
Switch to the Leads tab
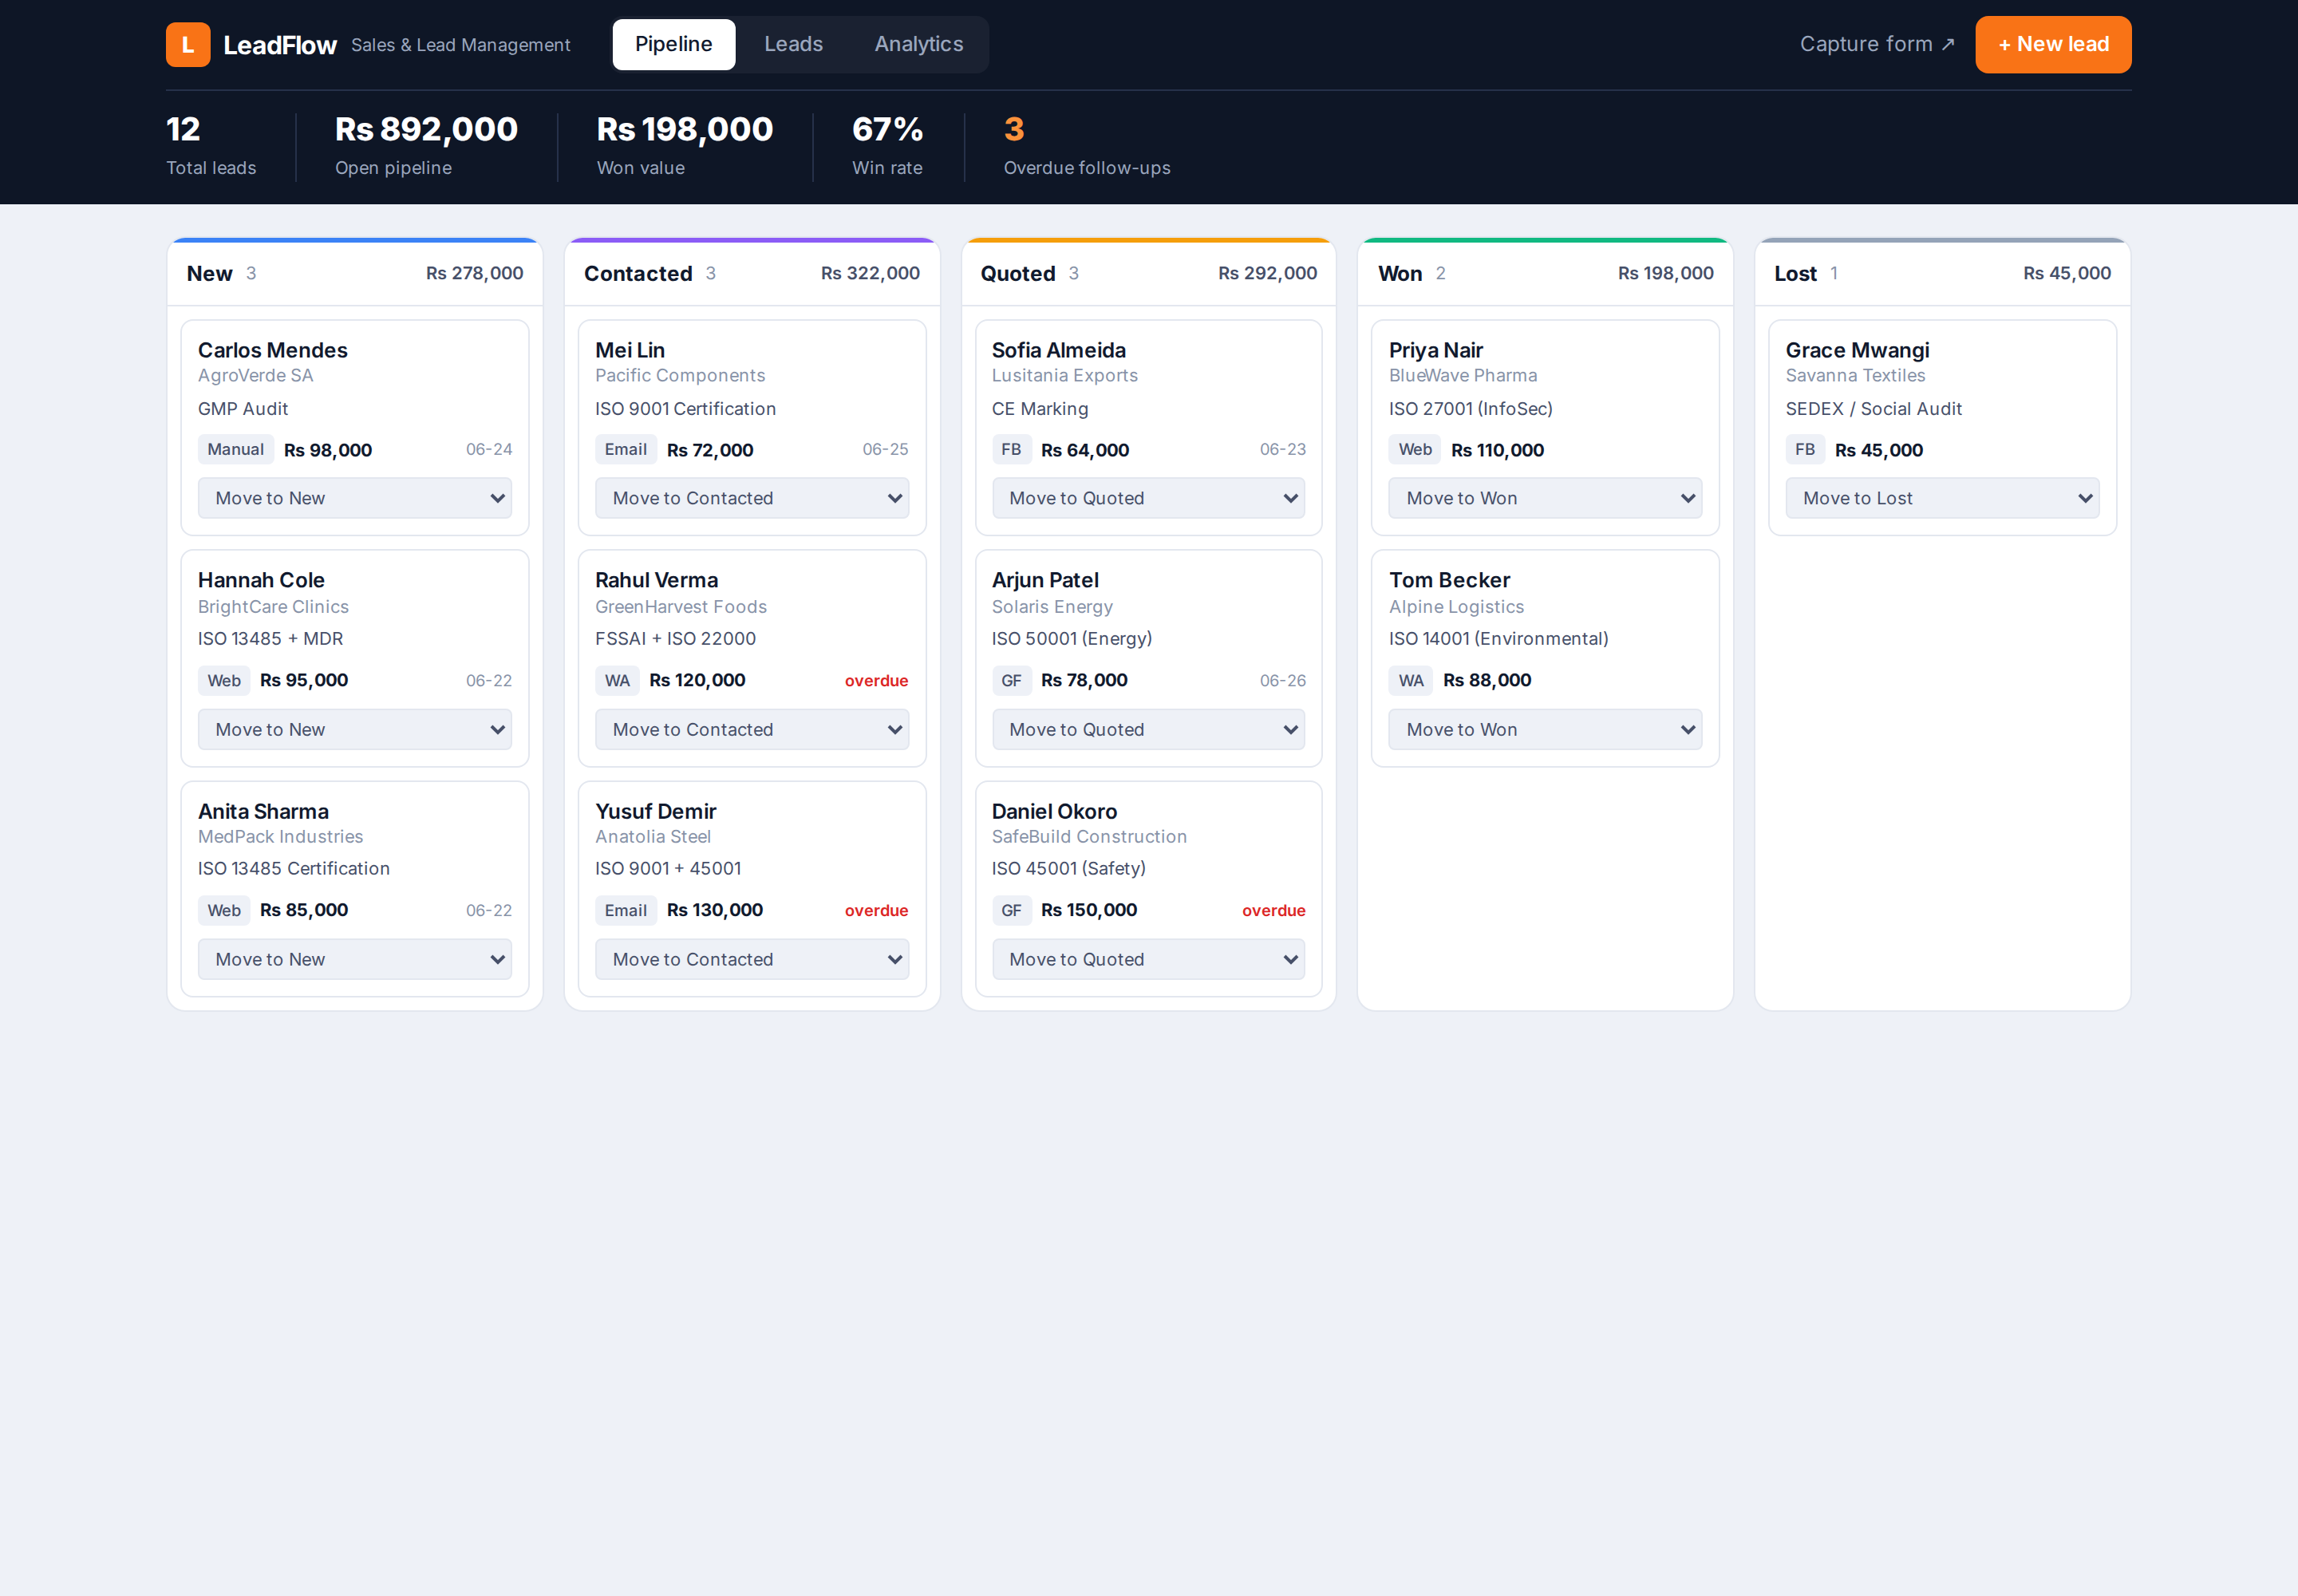tap(793, 44)
